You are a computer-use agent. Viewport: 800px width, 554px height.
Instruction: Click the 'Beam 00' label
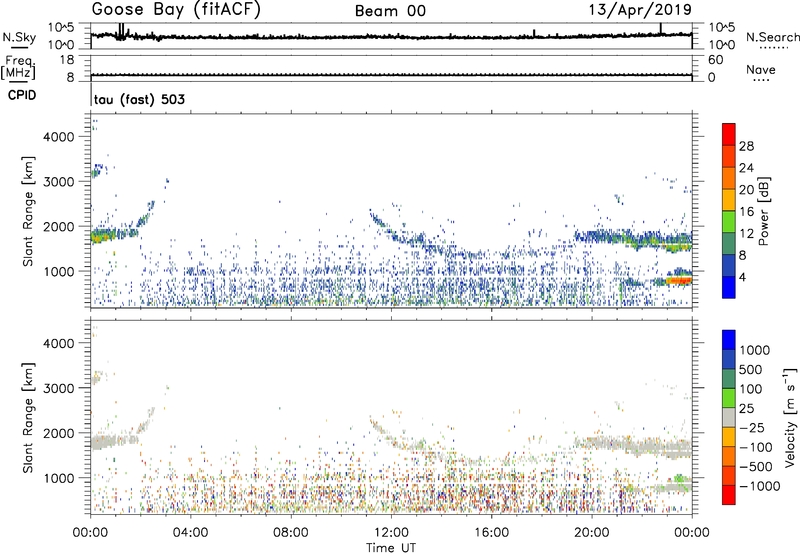pyautogui.click(x=390, y=11)
